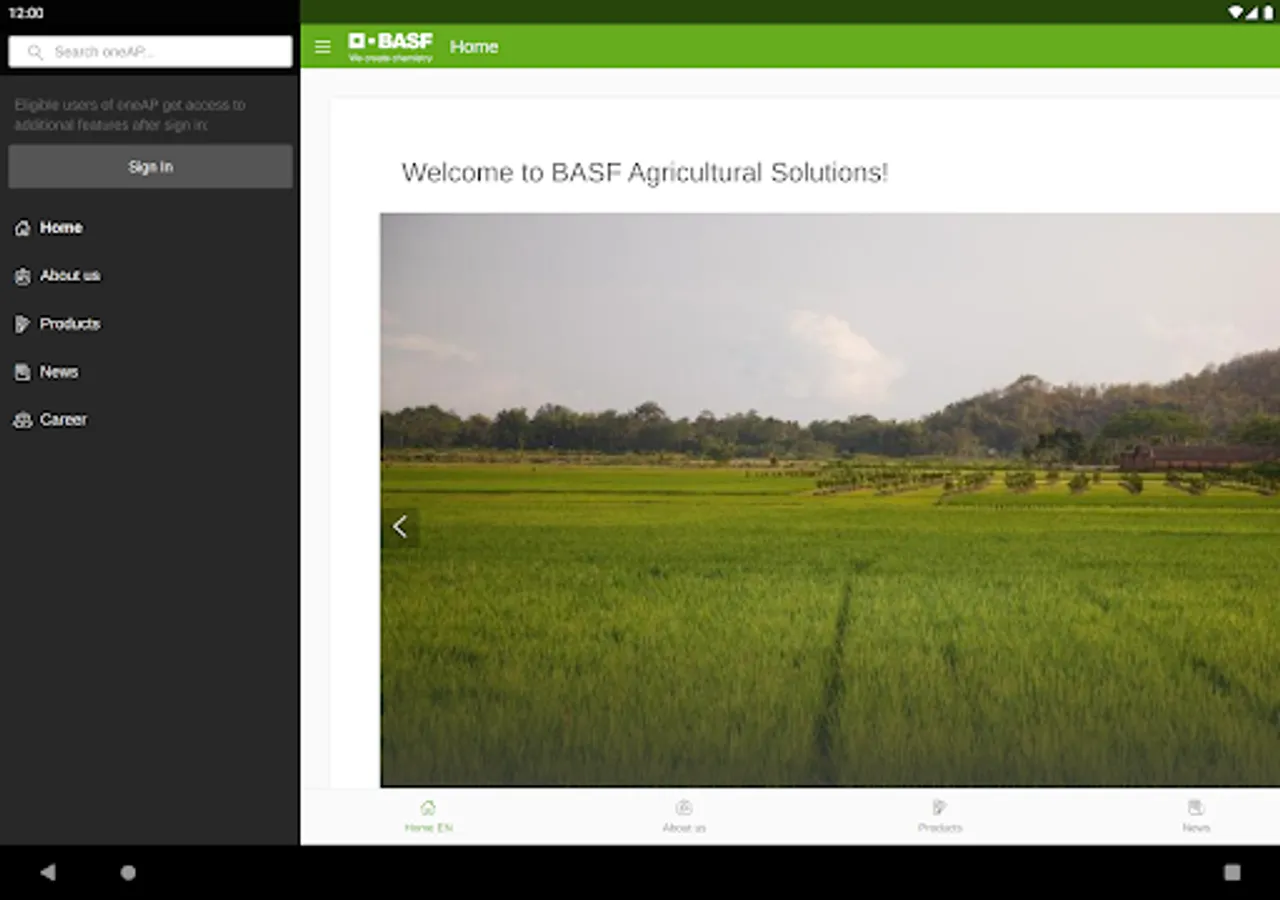Click the BASF logo in header
Image resolution: width=1280 pixels, height=900 pixels.
[x=390, y=47]
